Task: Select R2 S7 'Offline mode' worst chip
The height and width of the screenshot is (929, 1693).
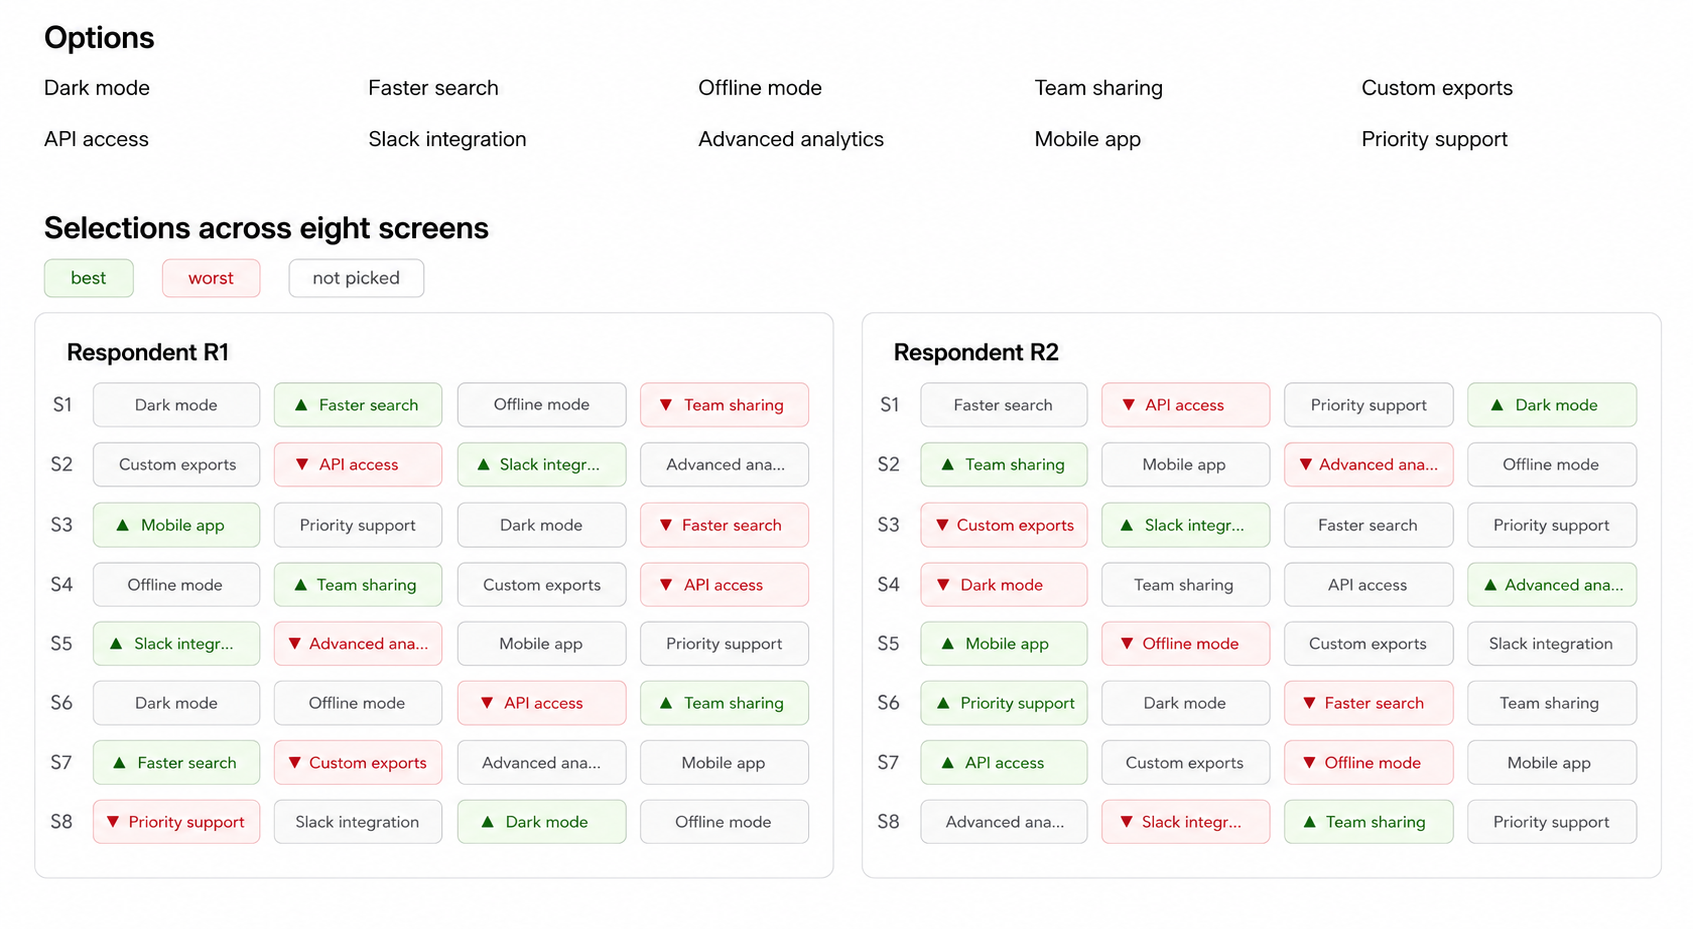Action: pos(1368,762)
